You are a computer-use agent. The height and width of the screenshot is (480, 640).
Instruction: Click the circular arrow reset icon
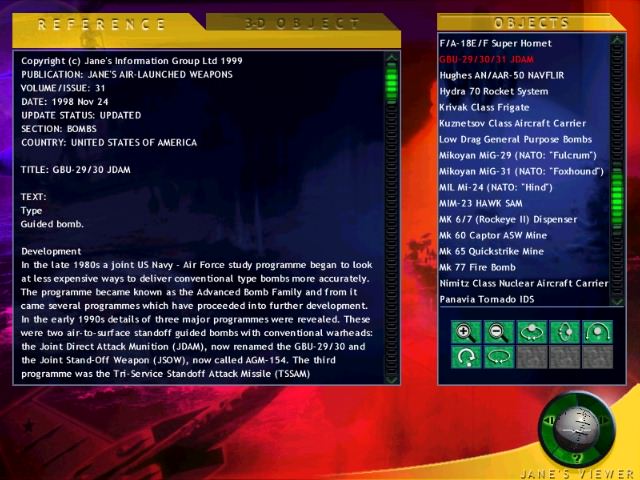(x=463, y=356)
